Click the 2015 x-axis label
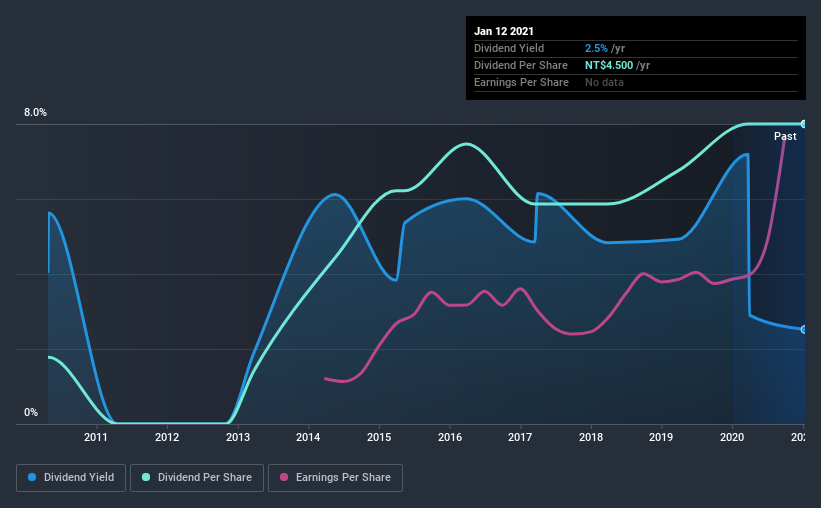This screenshot has height=508, width=821. point(379,437)
